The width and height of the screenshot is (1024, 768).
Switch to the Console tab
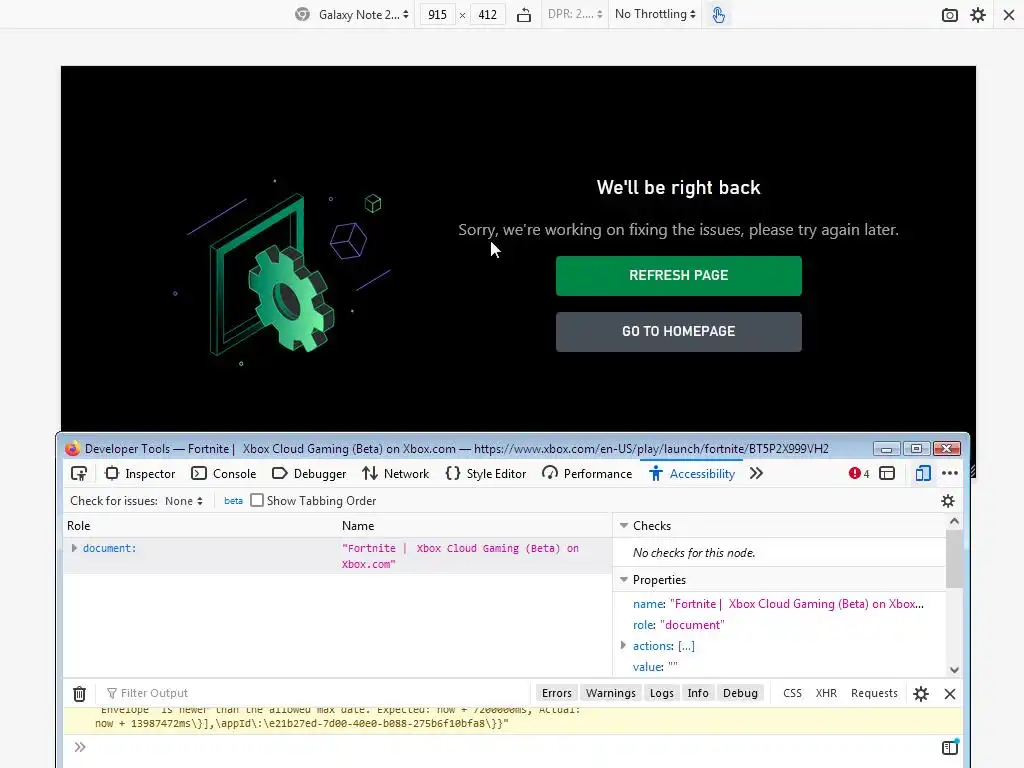pyautogui.click(x=223, y=473)
